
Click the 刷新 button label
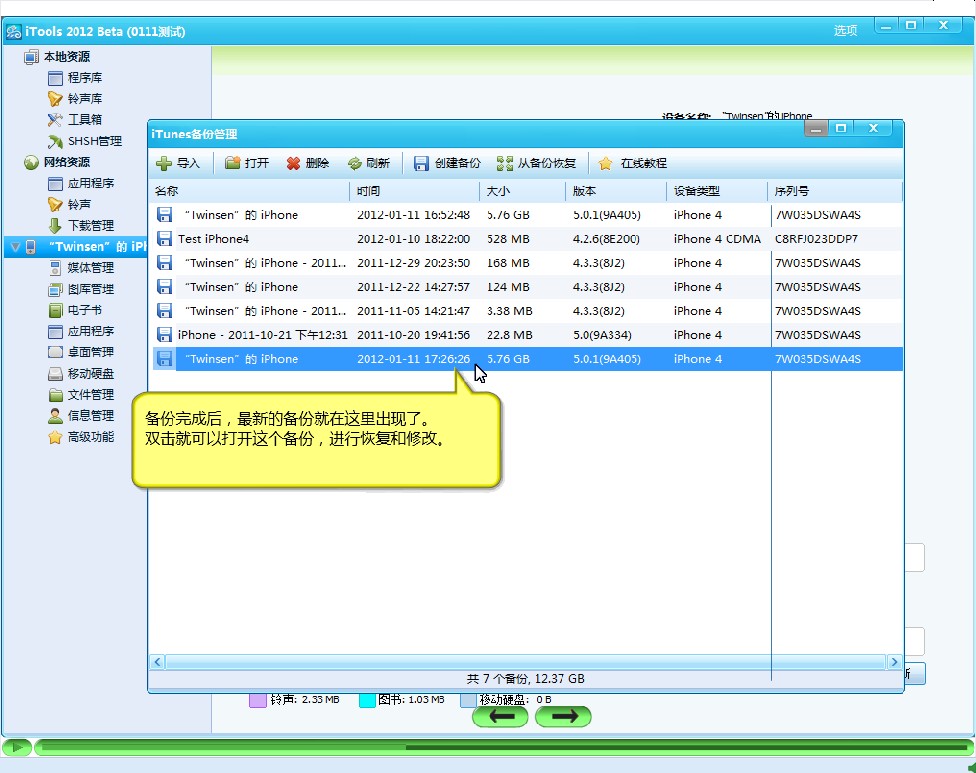378,163
